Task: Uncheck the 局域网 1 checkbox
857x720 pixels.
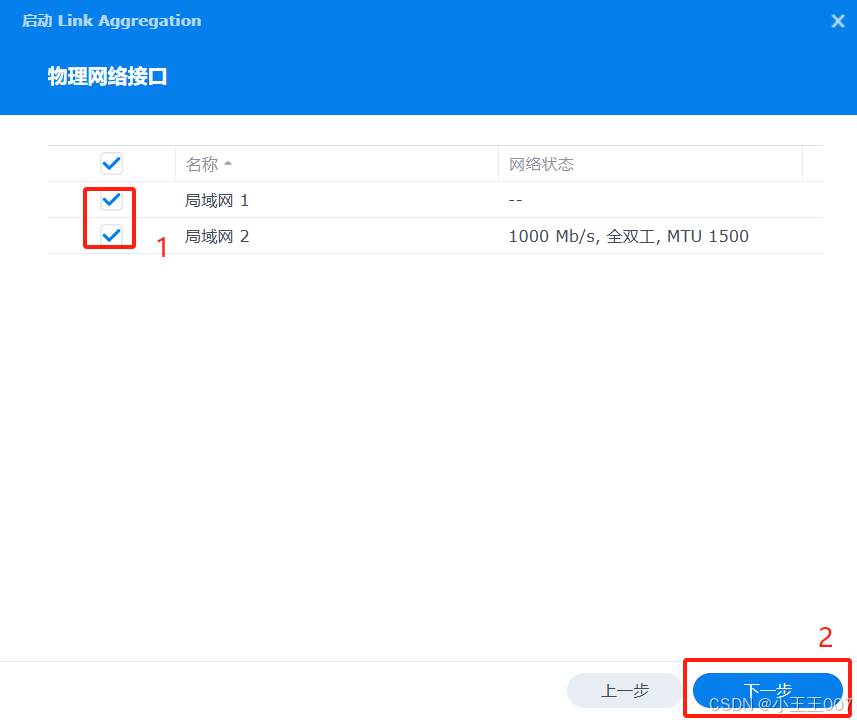Action: (x=111, y=200)
